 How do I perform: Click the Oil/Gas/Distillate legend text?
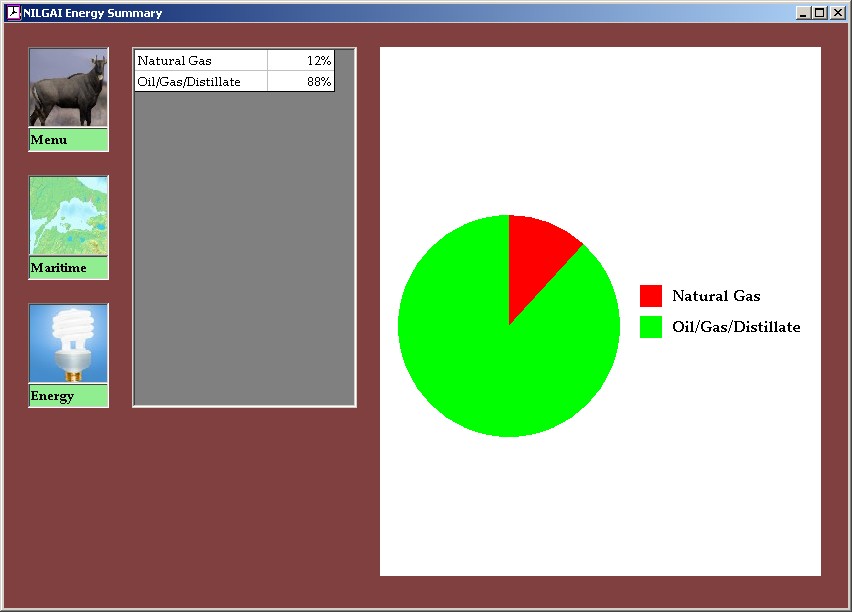736,327
